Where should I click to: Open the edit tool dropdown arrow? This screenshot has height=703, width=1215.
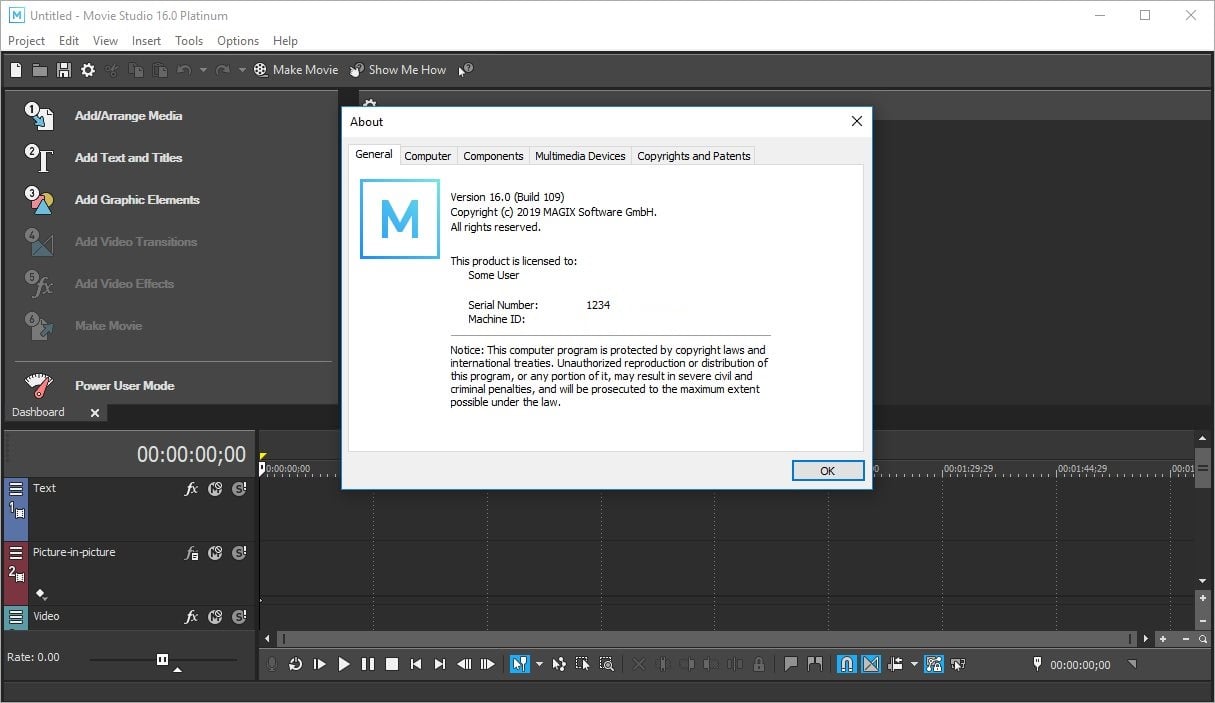[x=539, y=664]
